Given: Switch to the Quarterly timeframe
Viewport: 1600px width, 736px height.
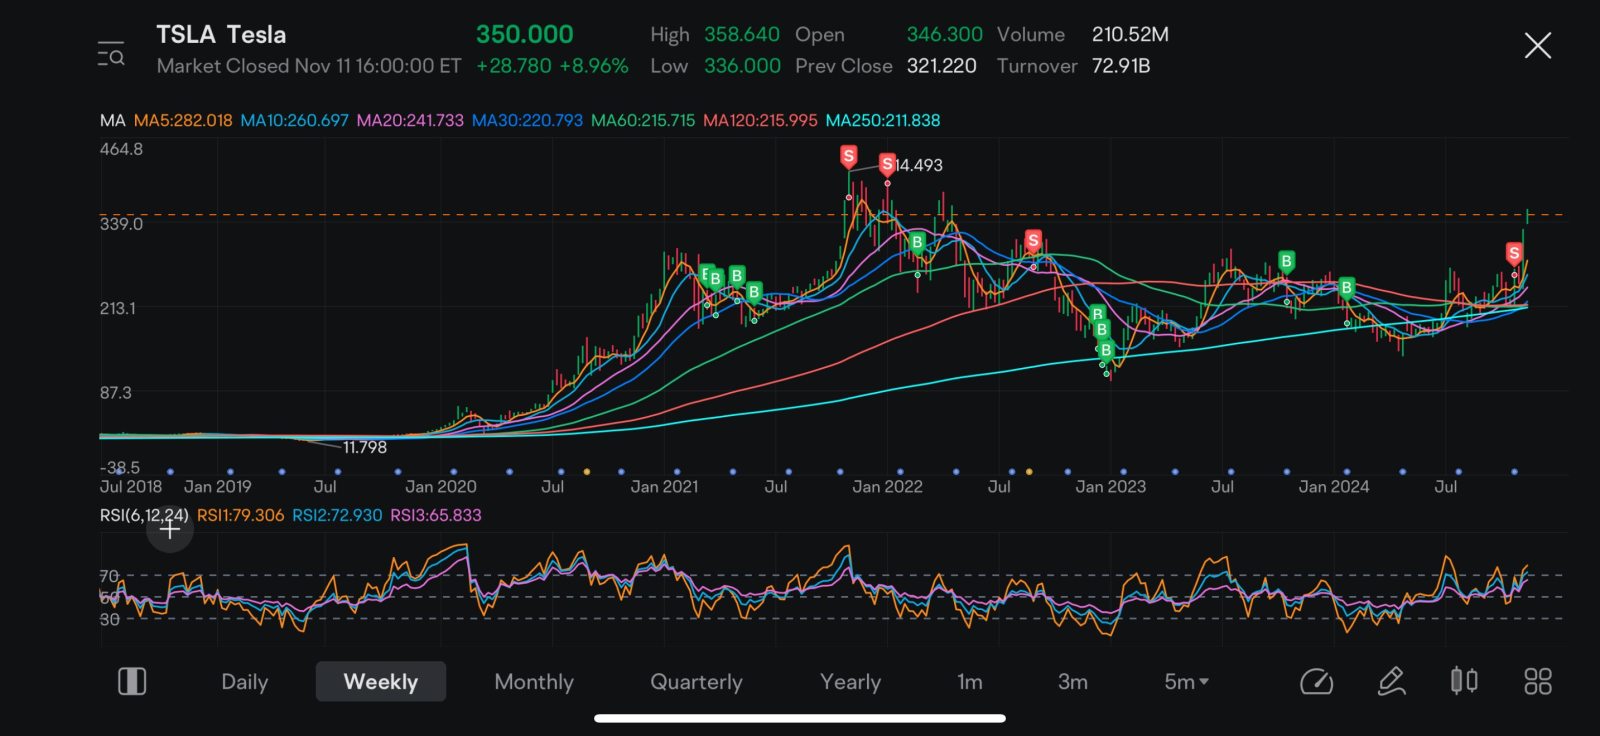Looking at the screenshot, I should 696,682.
